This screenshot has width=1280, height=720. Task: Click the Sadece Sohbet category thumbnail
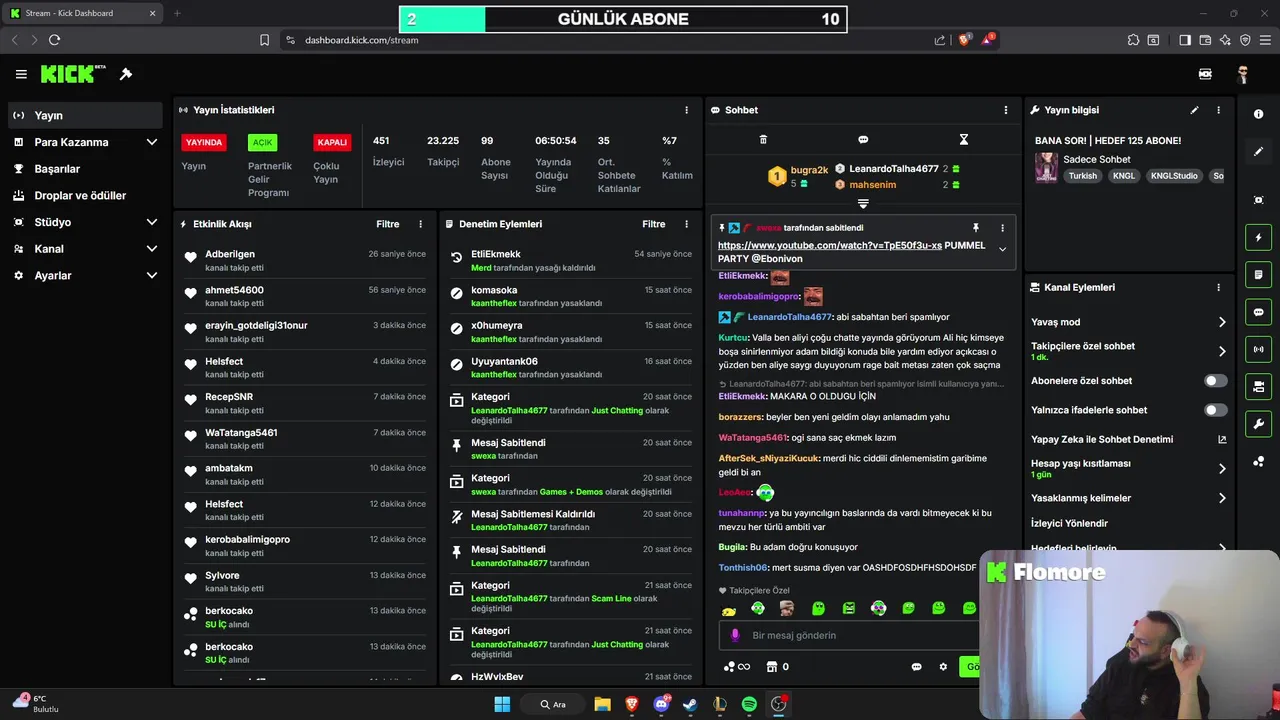(x=1046, y=167)
